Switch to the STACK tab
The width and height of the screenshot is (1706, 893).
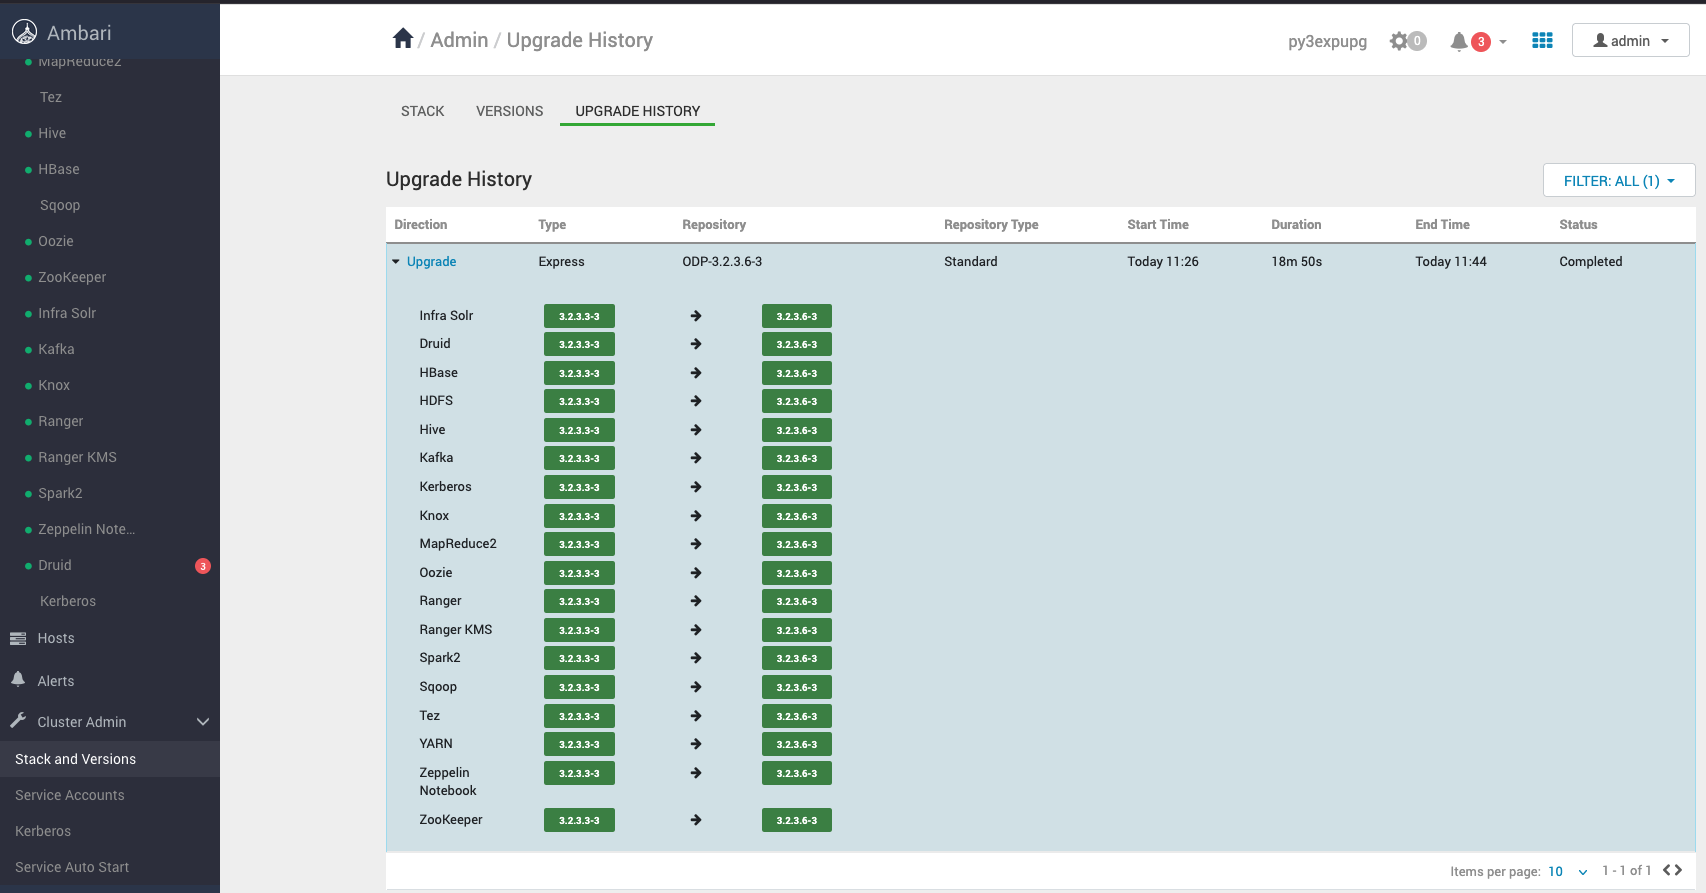[423, 111]
